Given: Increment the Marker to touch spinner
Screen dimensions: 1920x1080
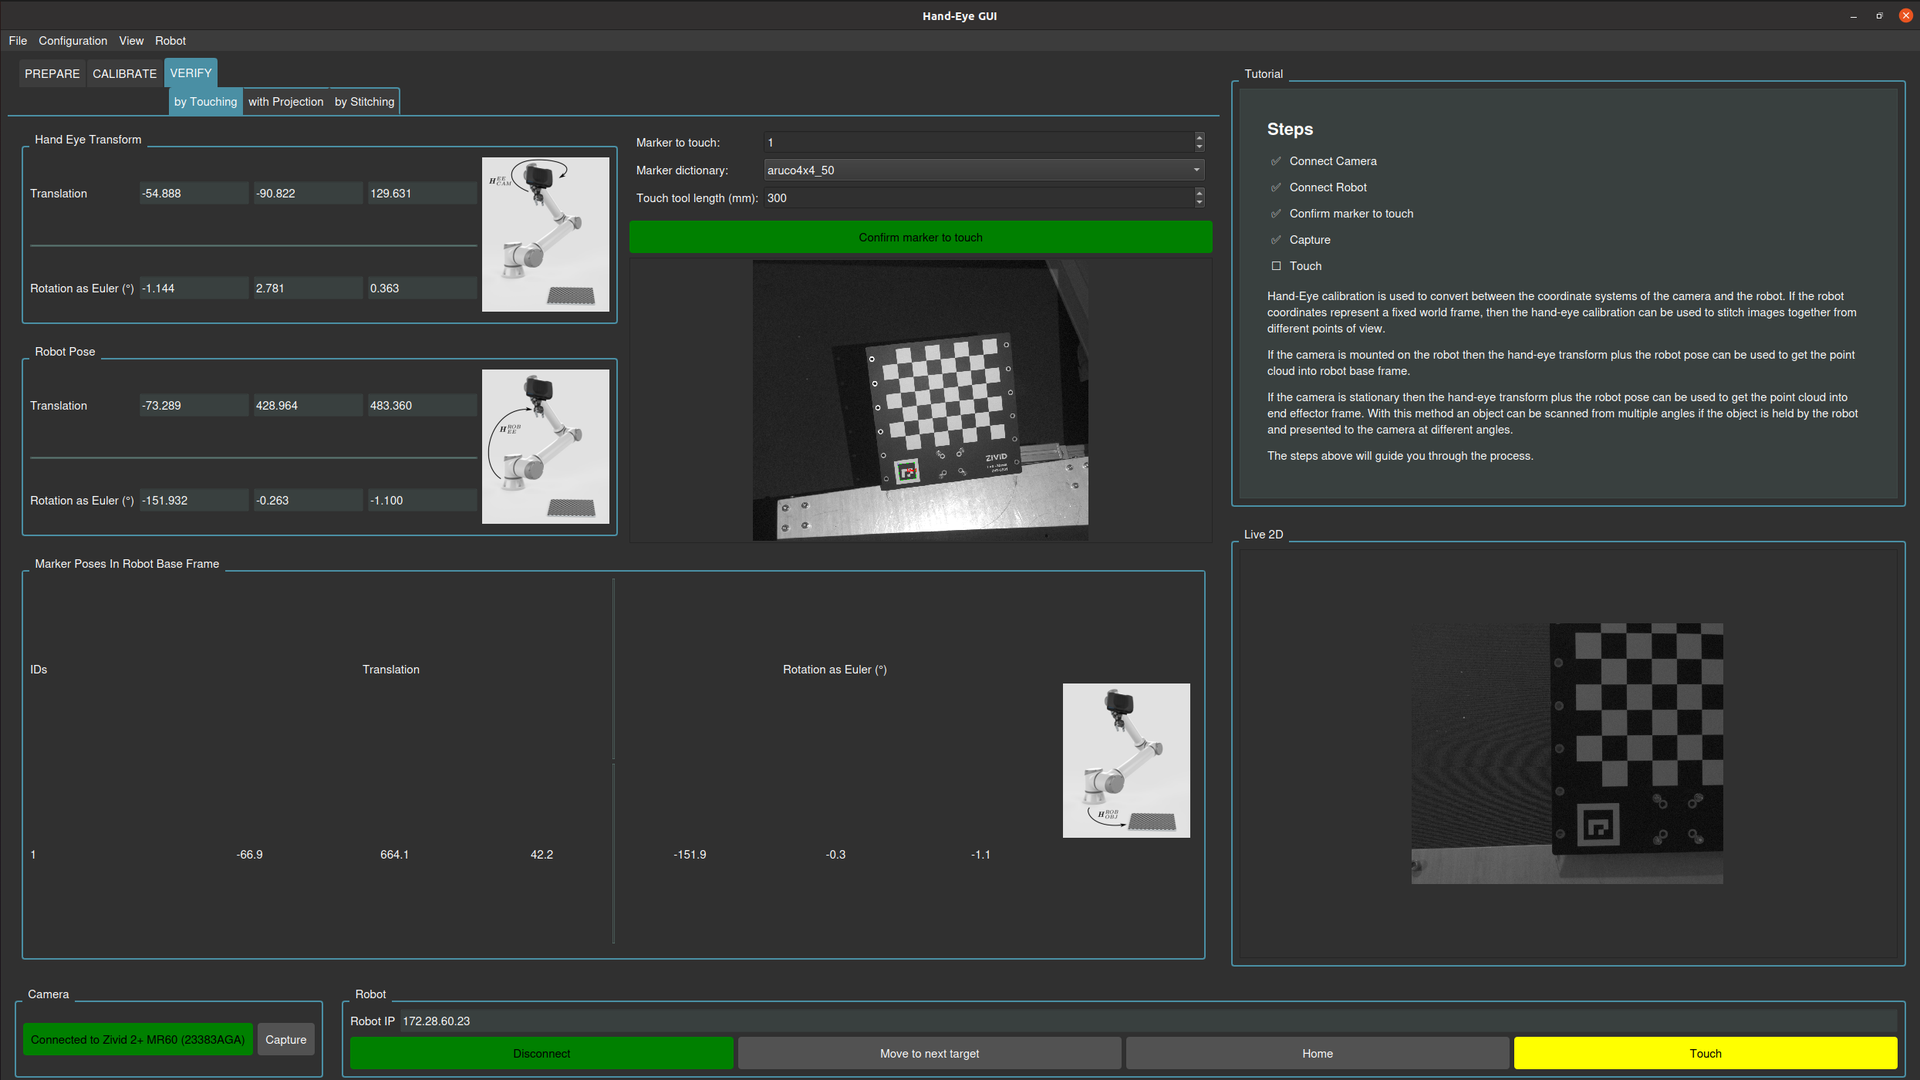Looking at the screenshot, I should (x=1199, y=138).
